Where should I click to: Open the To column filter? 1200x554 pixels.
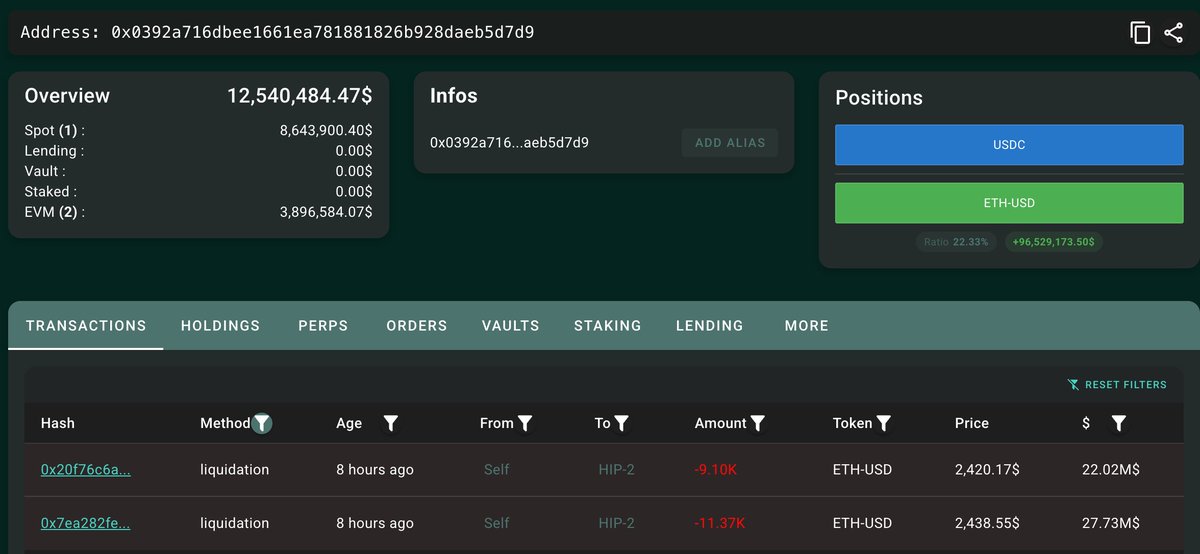[621, 423]
